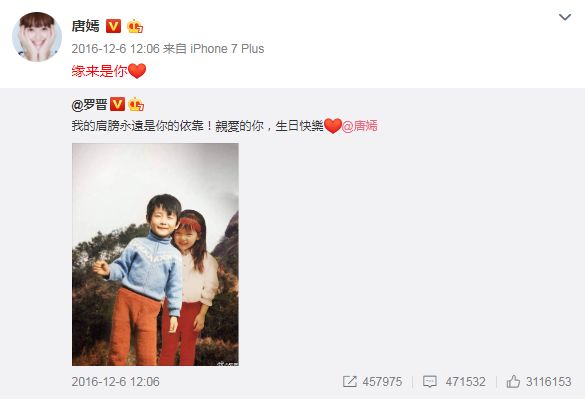Like the post with thumbs-up icon
The image size is (585, 400).
point(513,381)
